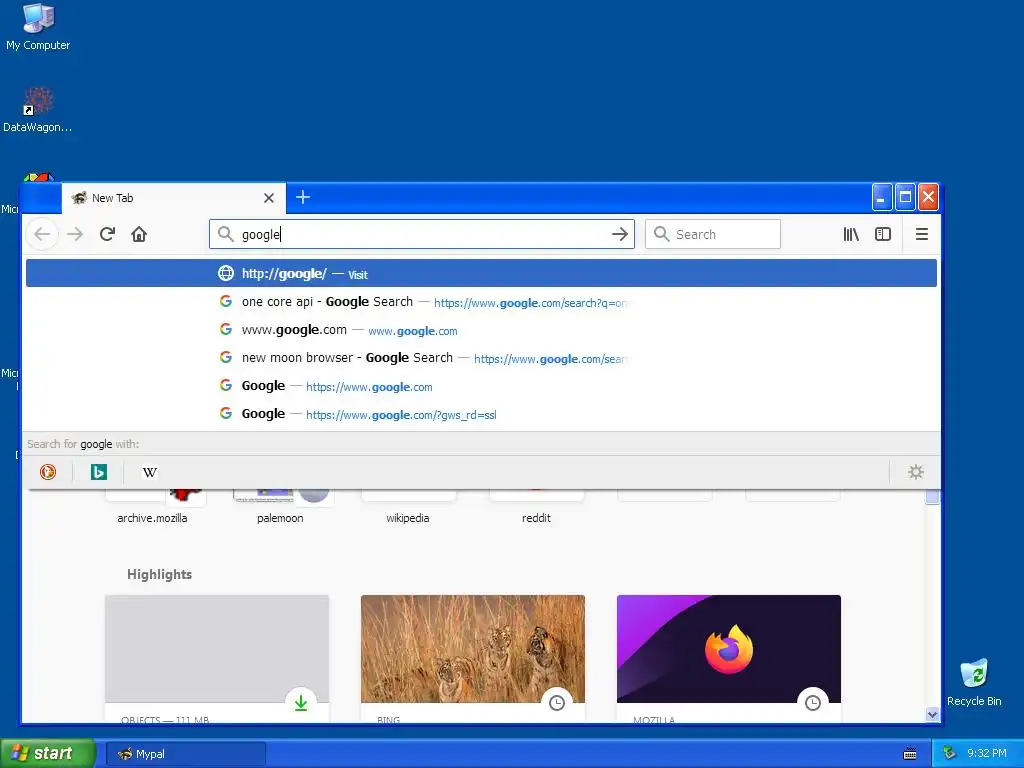Search with DuckDuckGo engine icon

(x=48, y=472)
